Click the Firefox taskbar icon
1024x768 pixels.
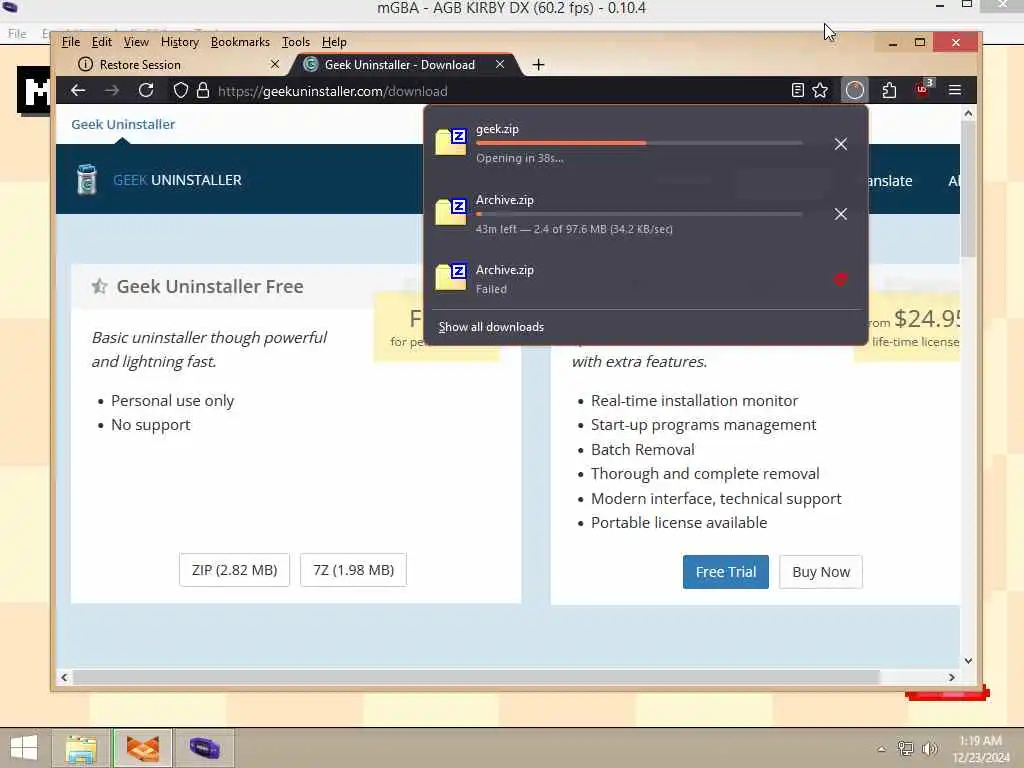coord(142,748)
